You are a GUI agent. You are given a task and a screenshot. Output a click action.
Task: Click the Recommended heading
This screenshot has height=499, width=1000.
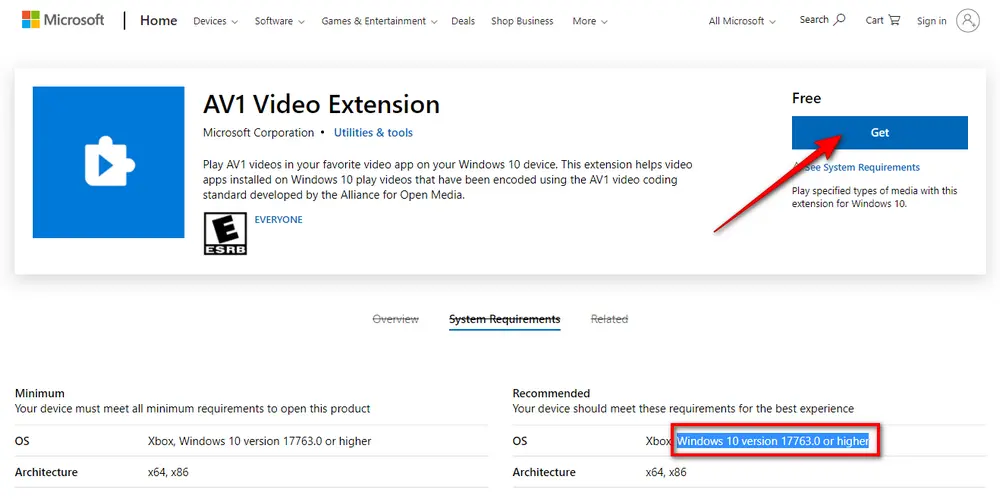551,393
